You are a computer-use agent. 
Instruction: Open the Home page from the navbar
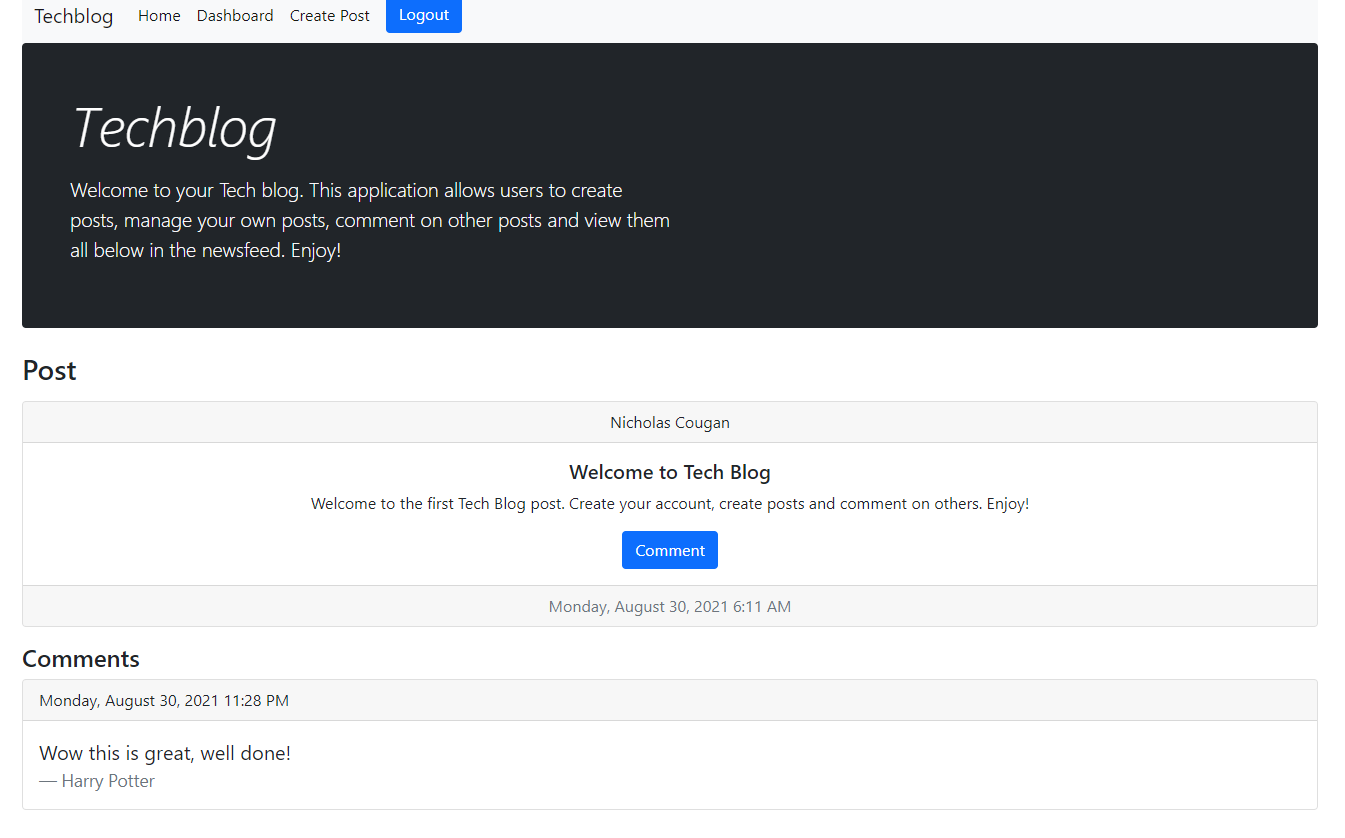click(x=159, y=15)
